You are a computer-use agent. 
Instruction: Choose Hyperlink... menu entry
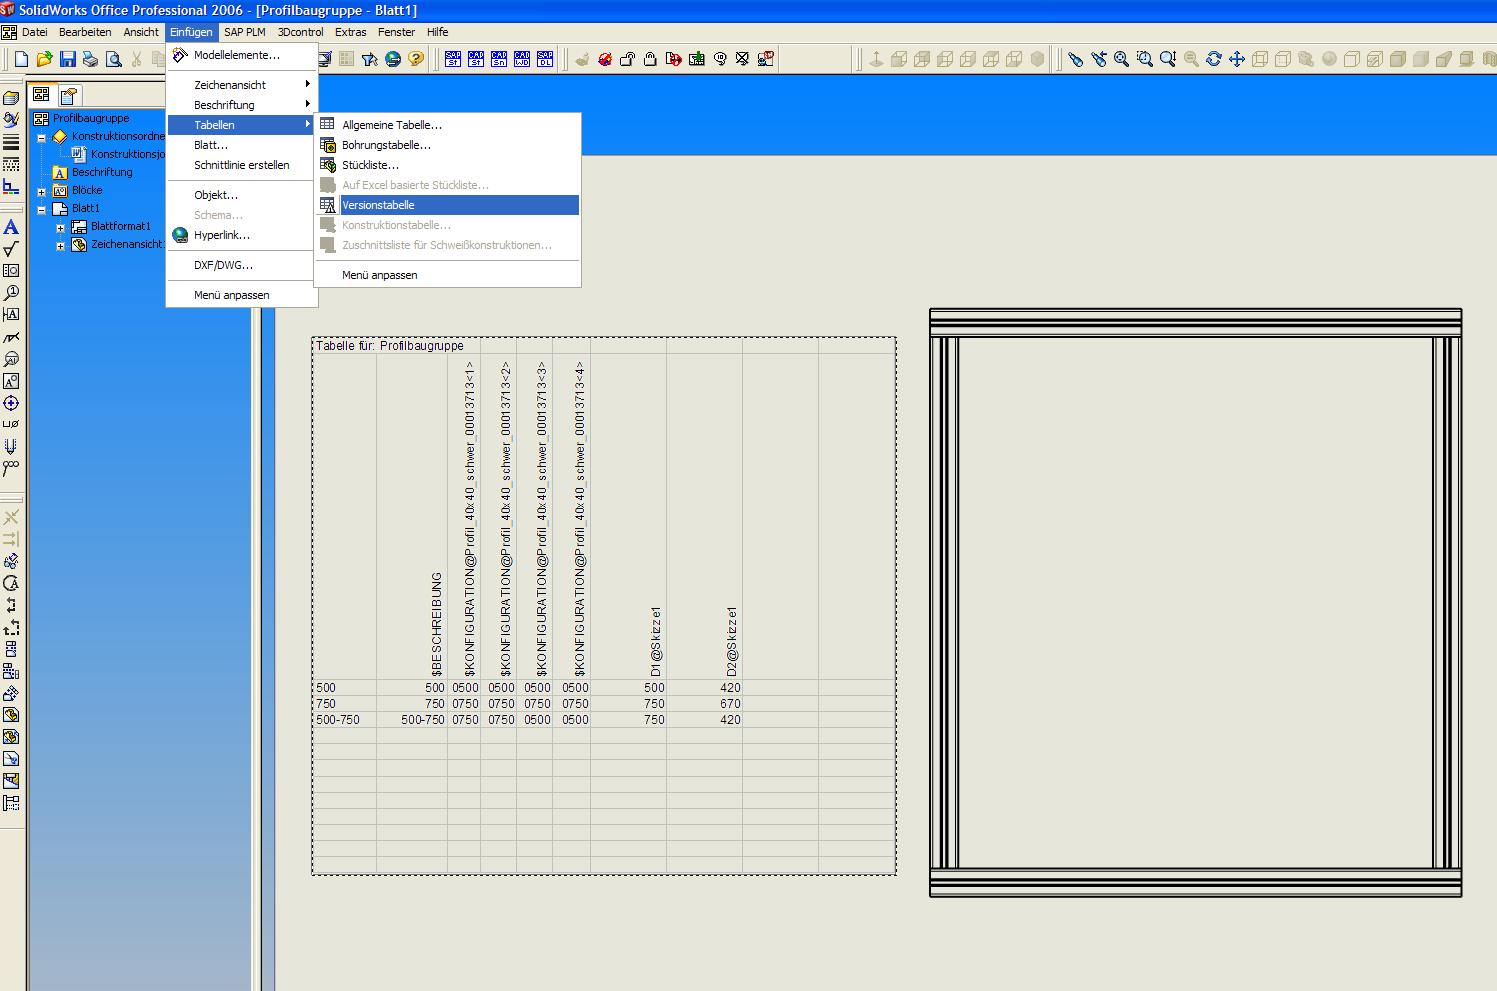[242, 235]
